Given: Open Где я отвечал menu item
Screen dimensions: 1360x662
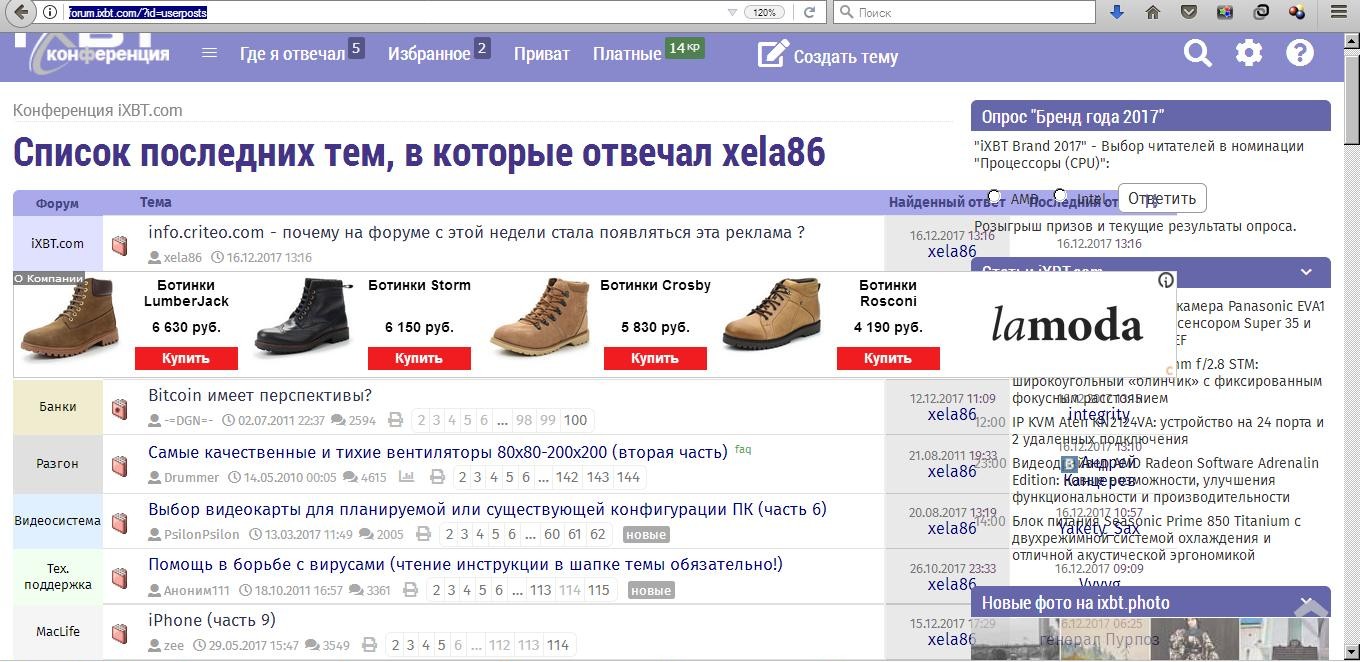Looking at the screenshot, I should (292, 54).
